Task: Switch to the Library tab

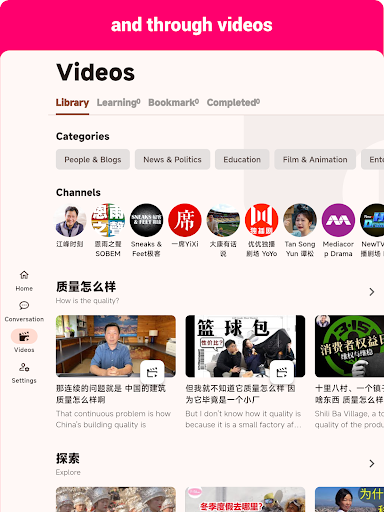Action: tap(72, 103)
